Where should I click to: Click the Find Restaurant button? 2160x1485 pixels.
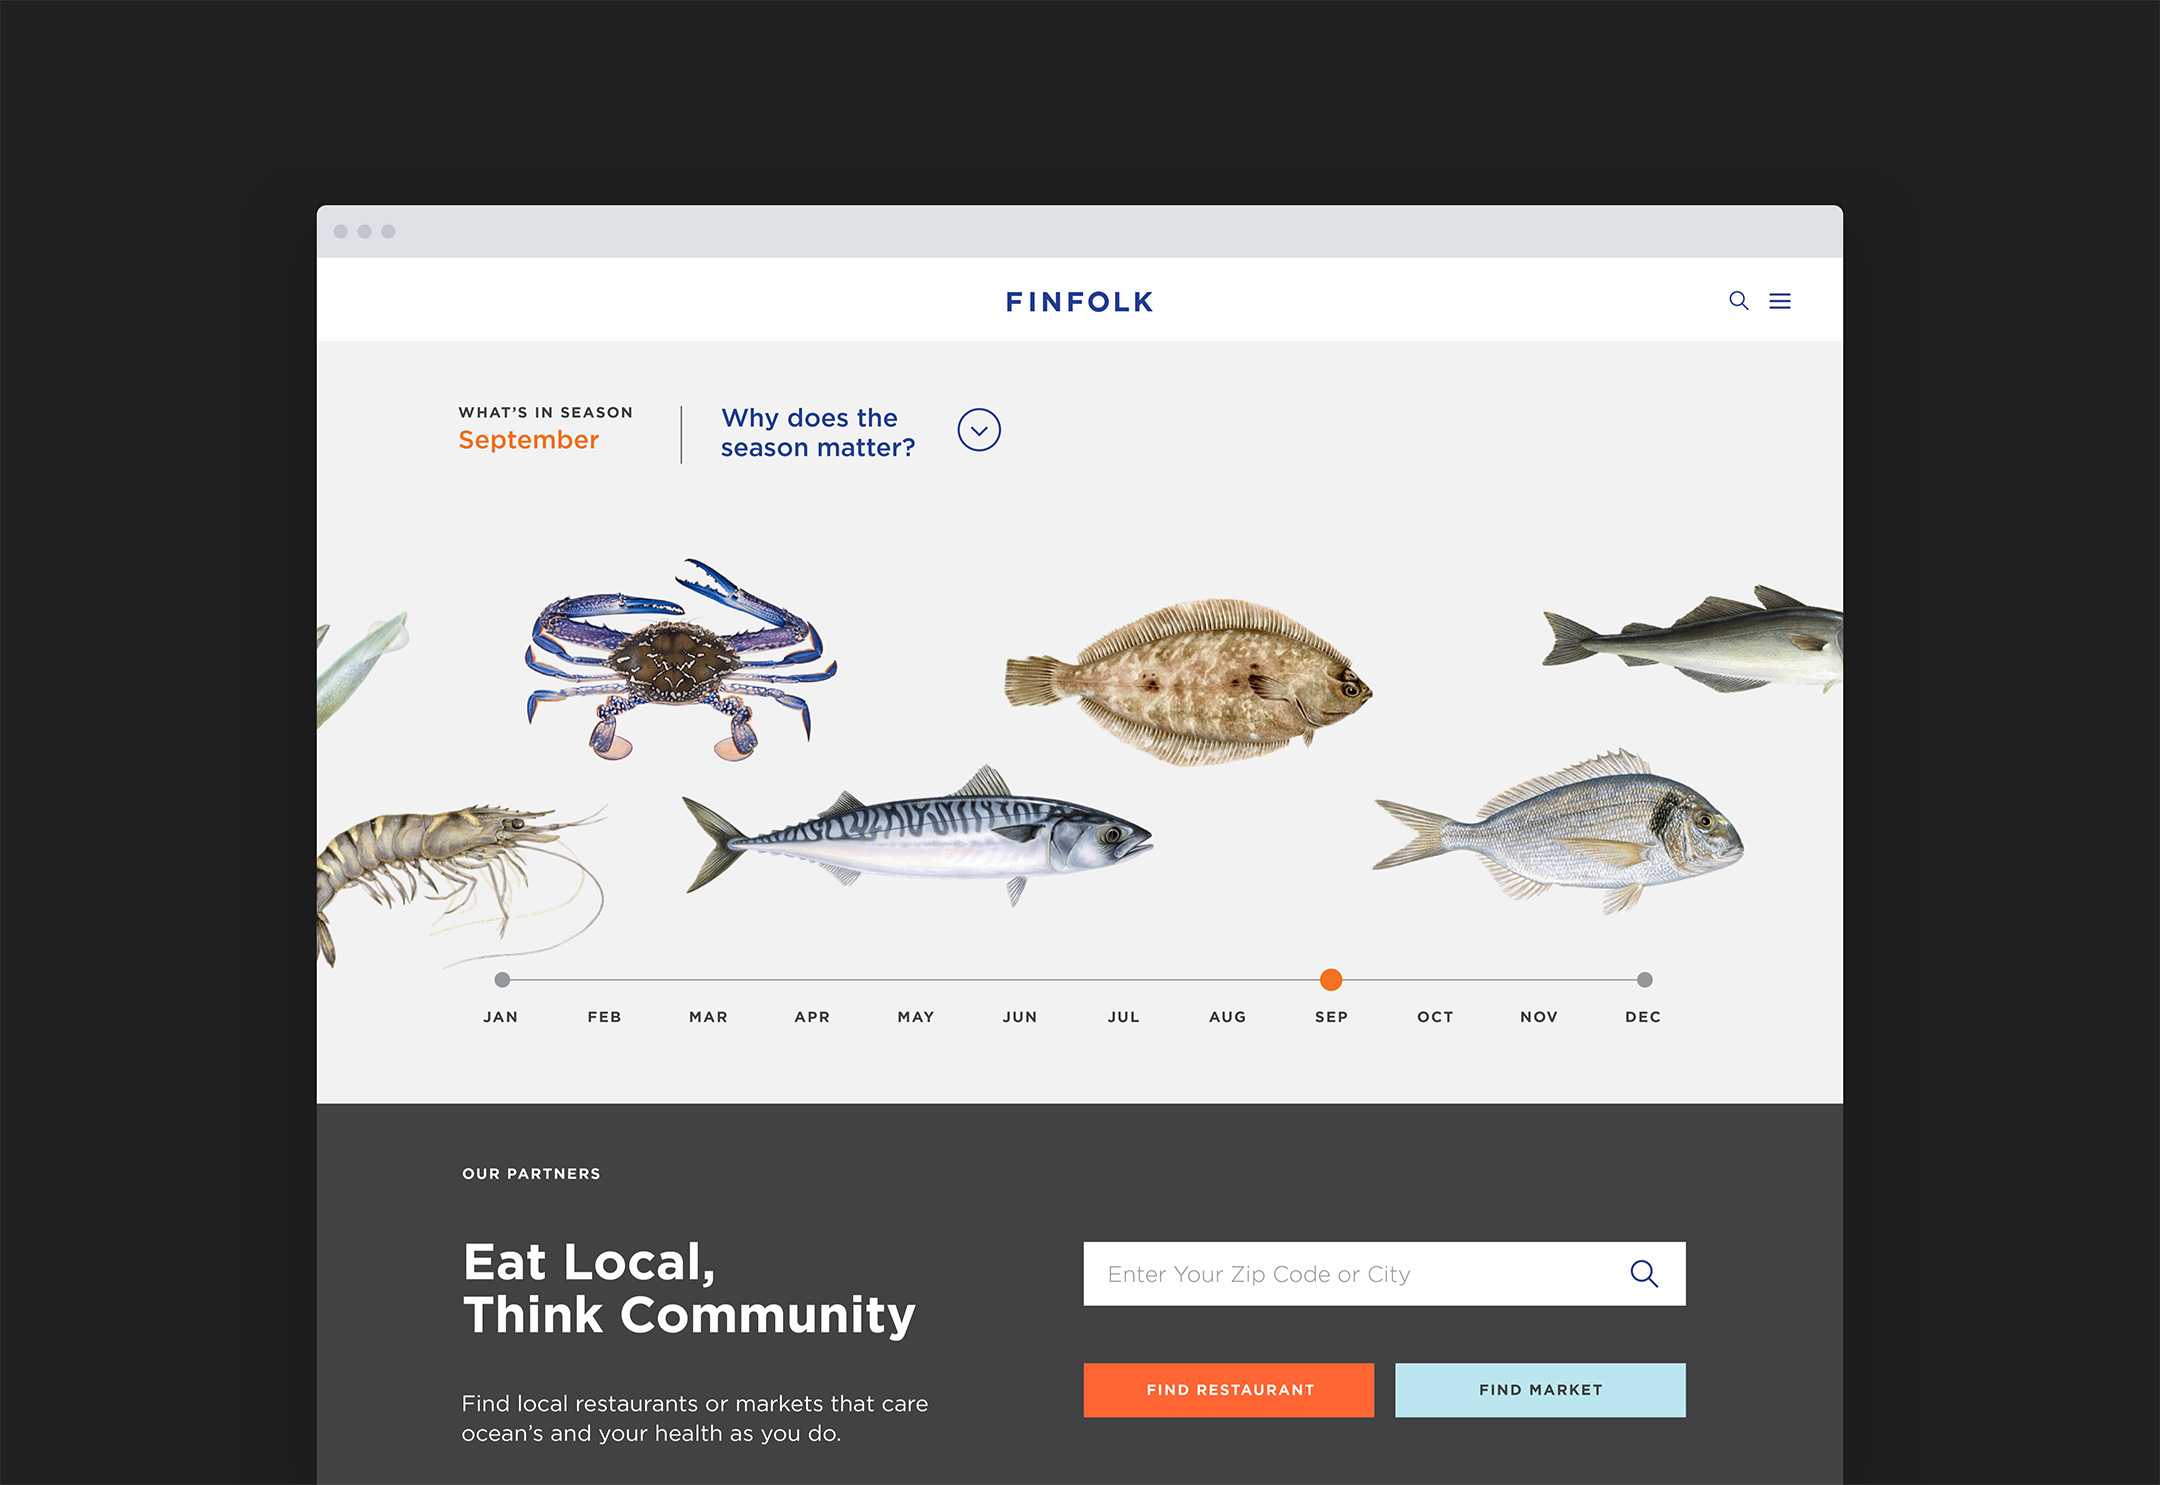point(1229,1390)
